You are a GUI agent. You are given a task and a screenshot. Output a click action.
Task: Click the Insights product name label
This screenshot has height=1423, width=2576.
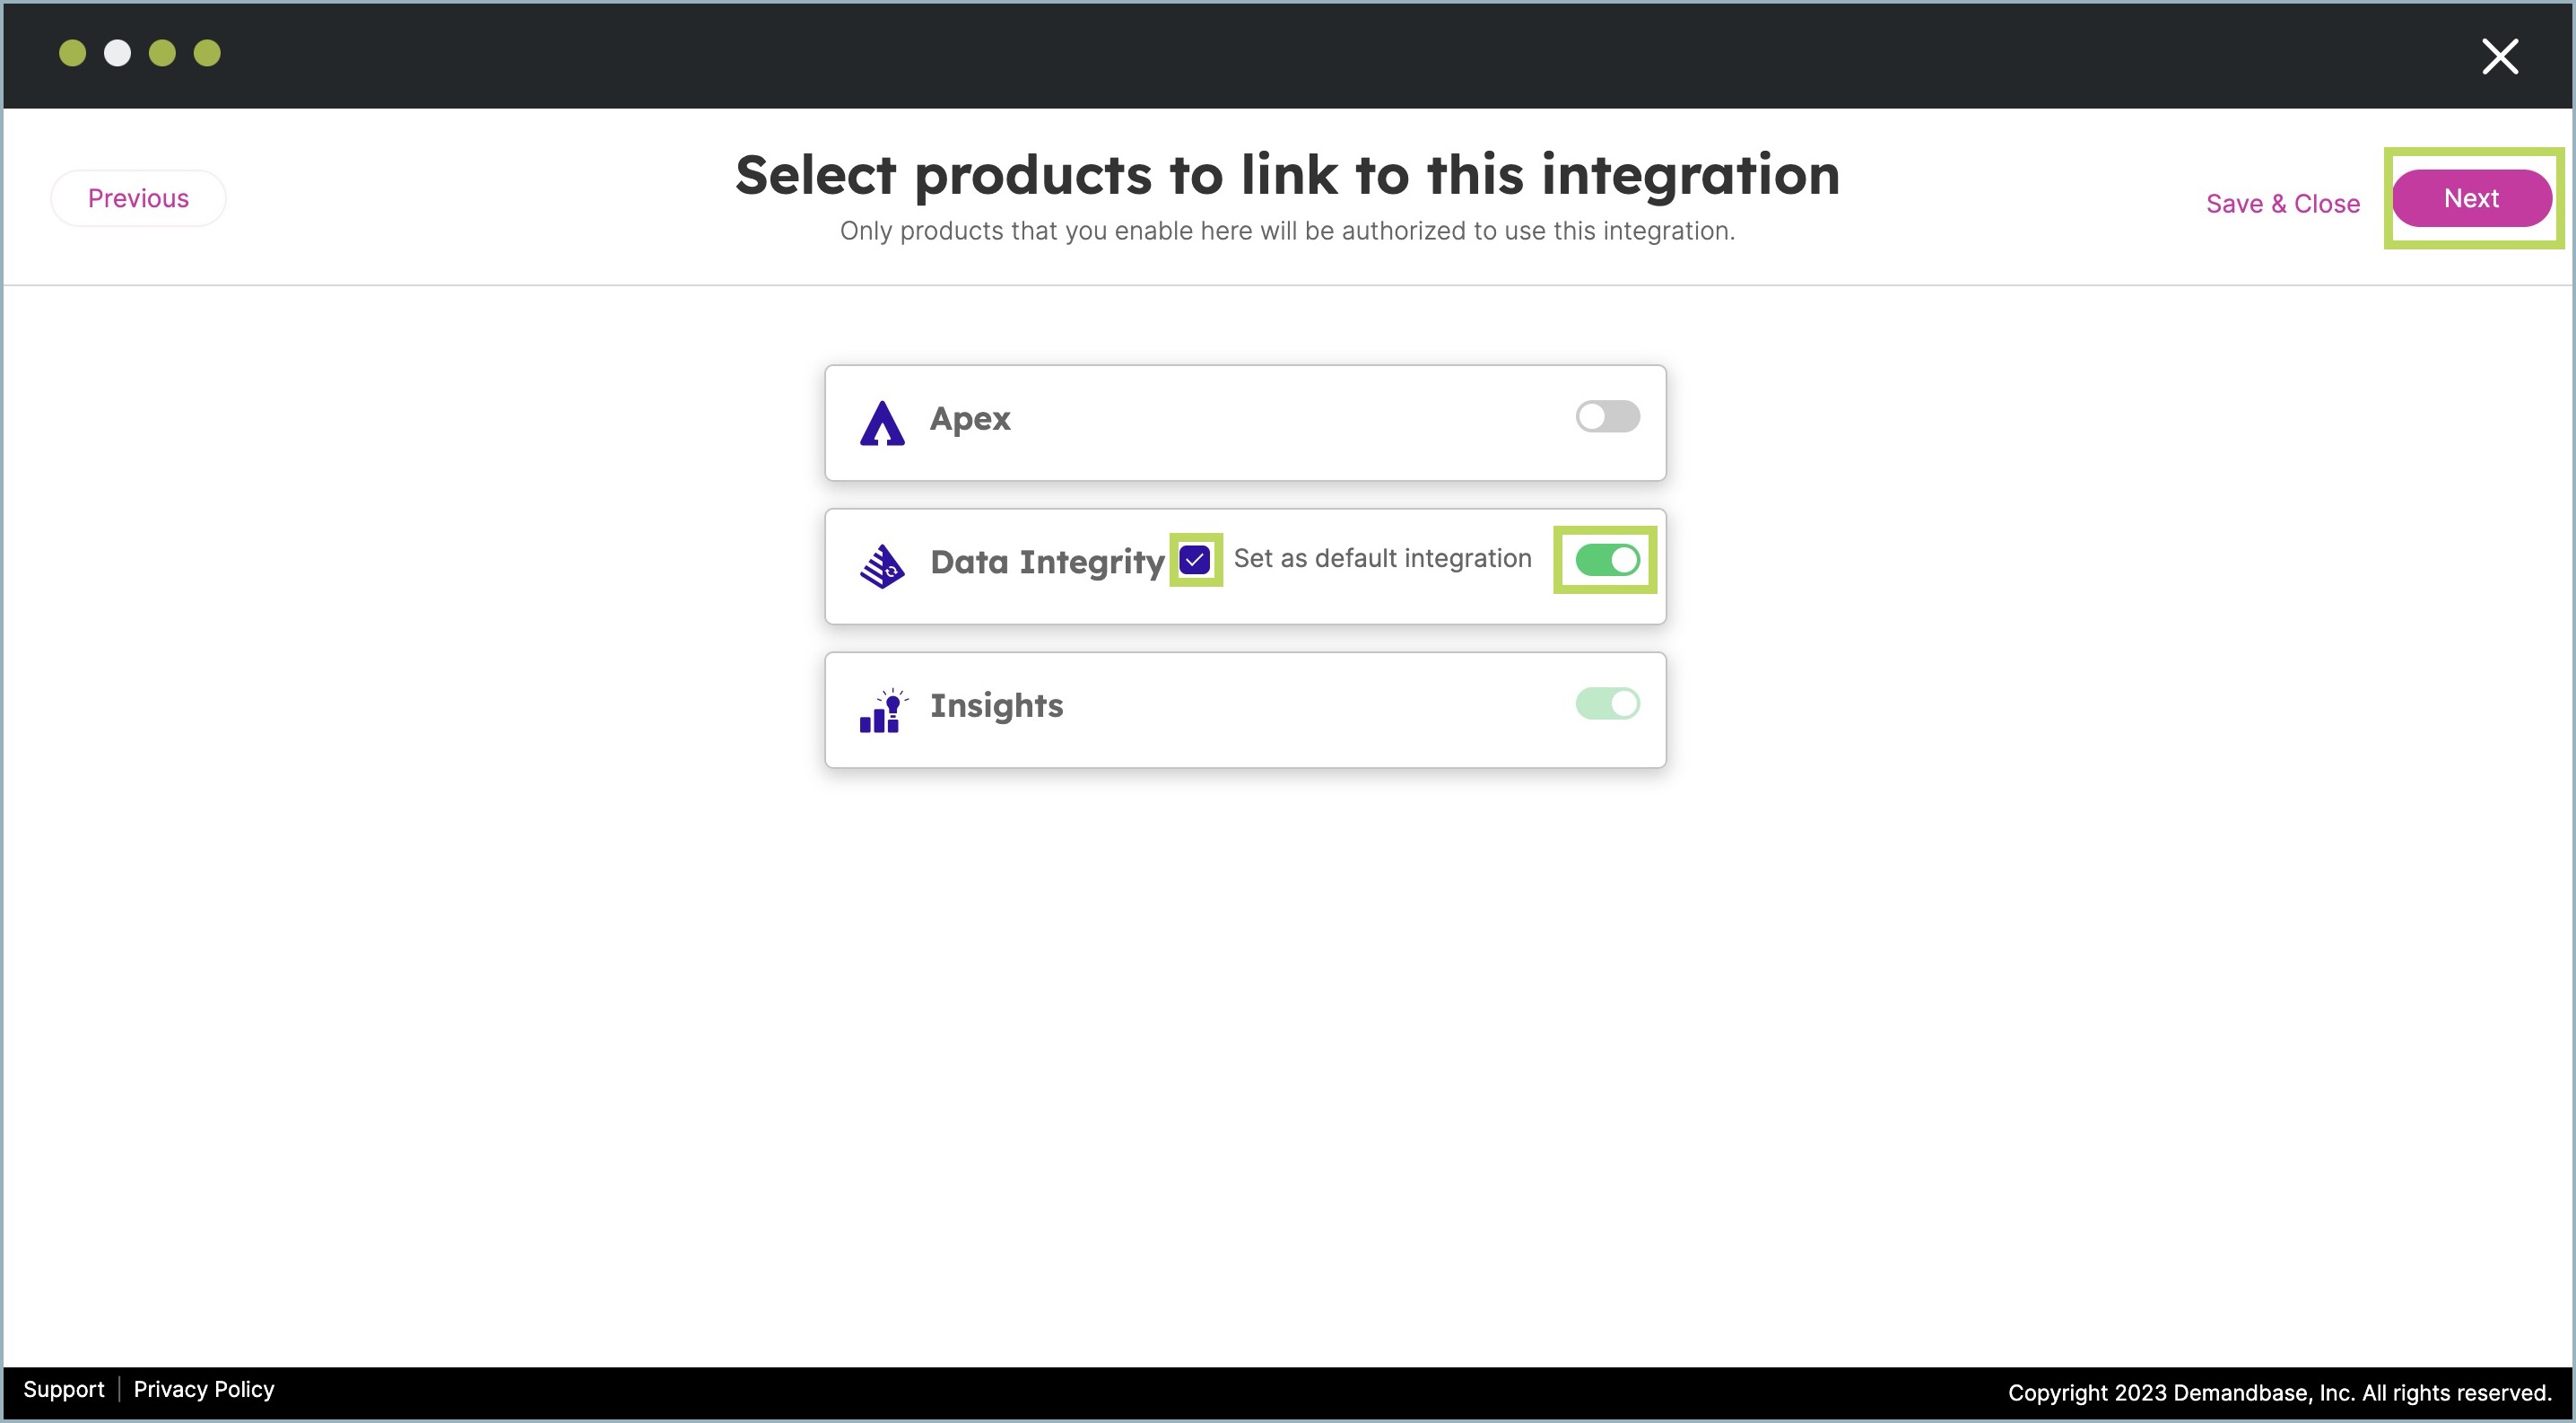tap(996, 705)
